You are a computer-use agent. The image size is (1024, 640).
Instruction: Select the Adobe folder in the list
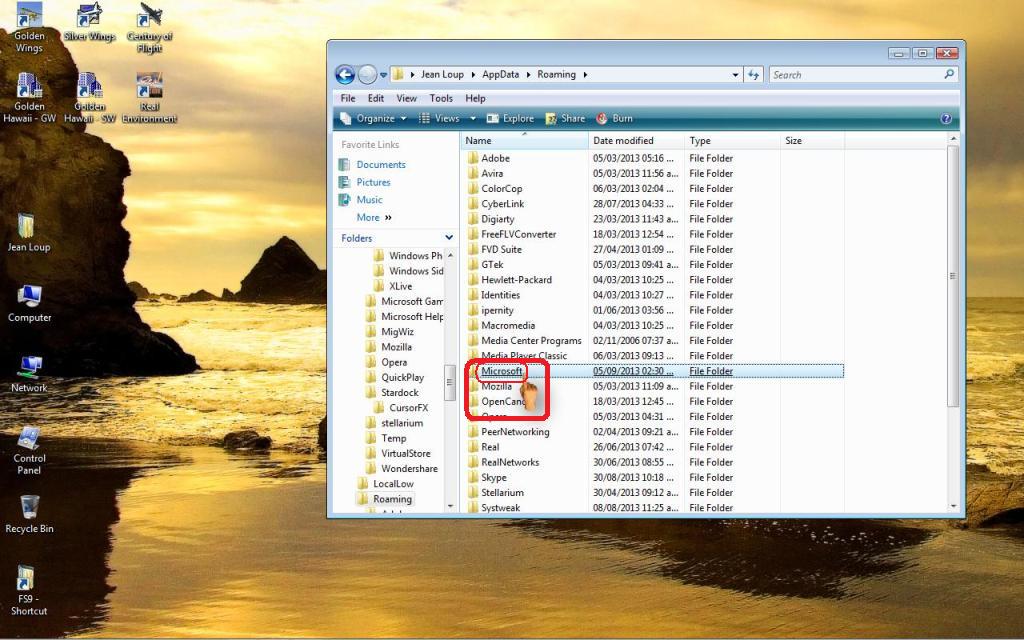pos(496,158)
